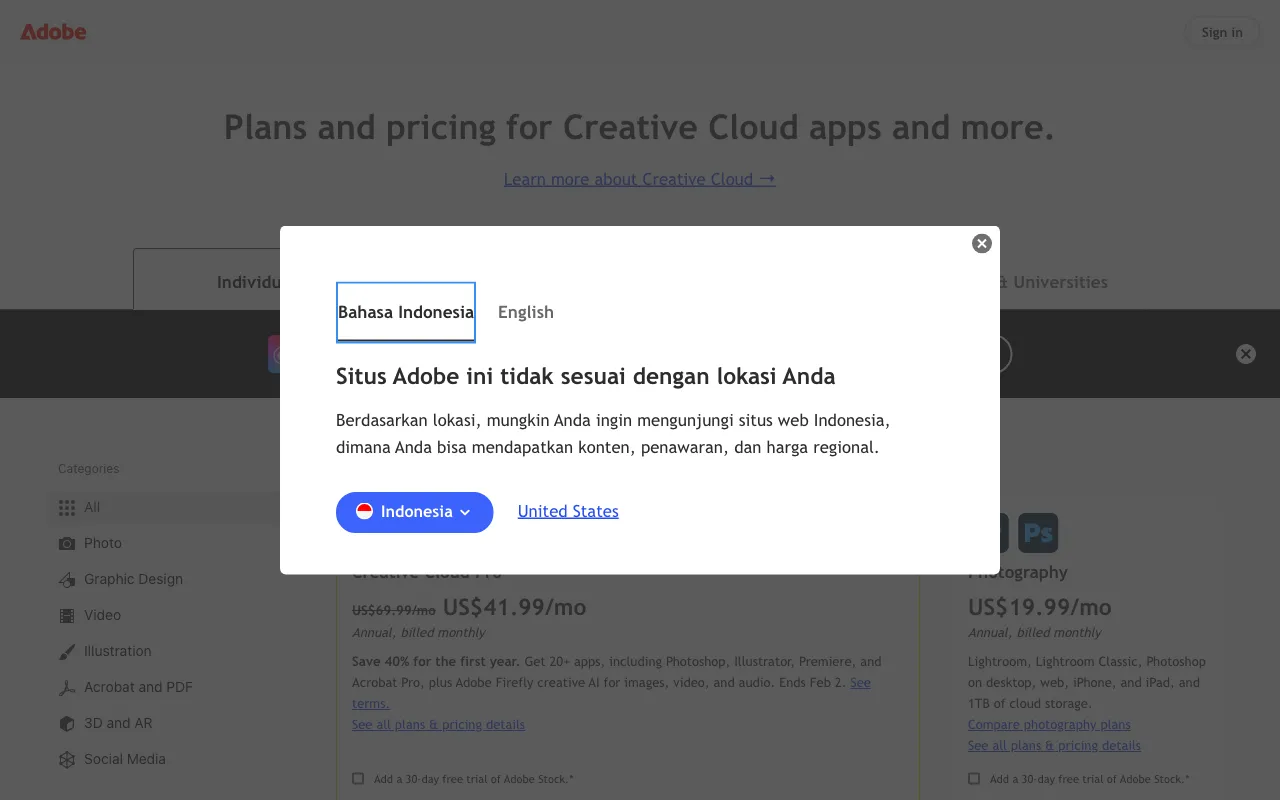
Task: Select the Photo category camera icon
Action: pos(67,544)
